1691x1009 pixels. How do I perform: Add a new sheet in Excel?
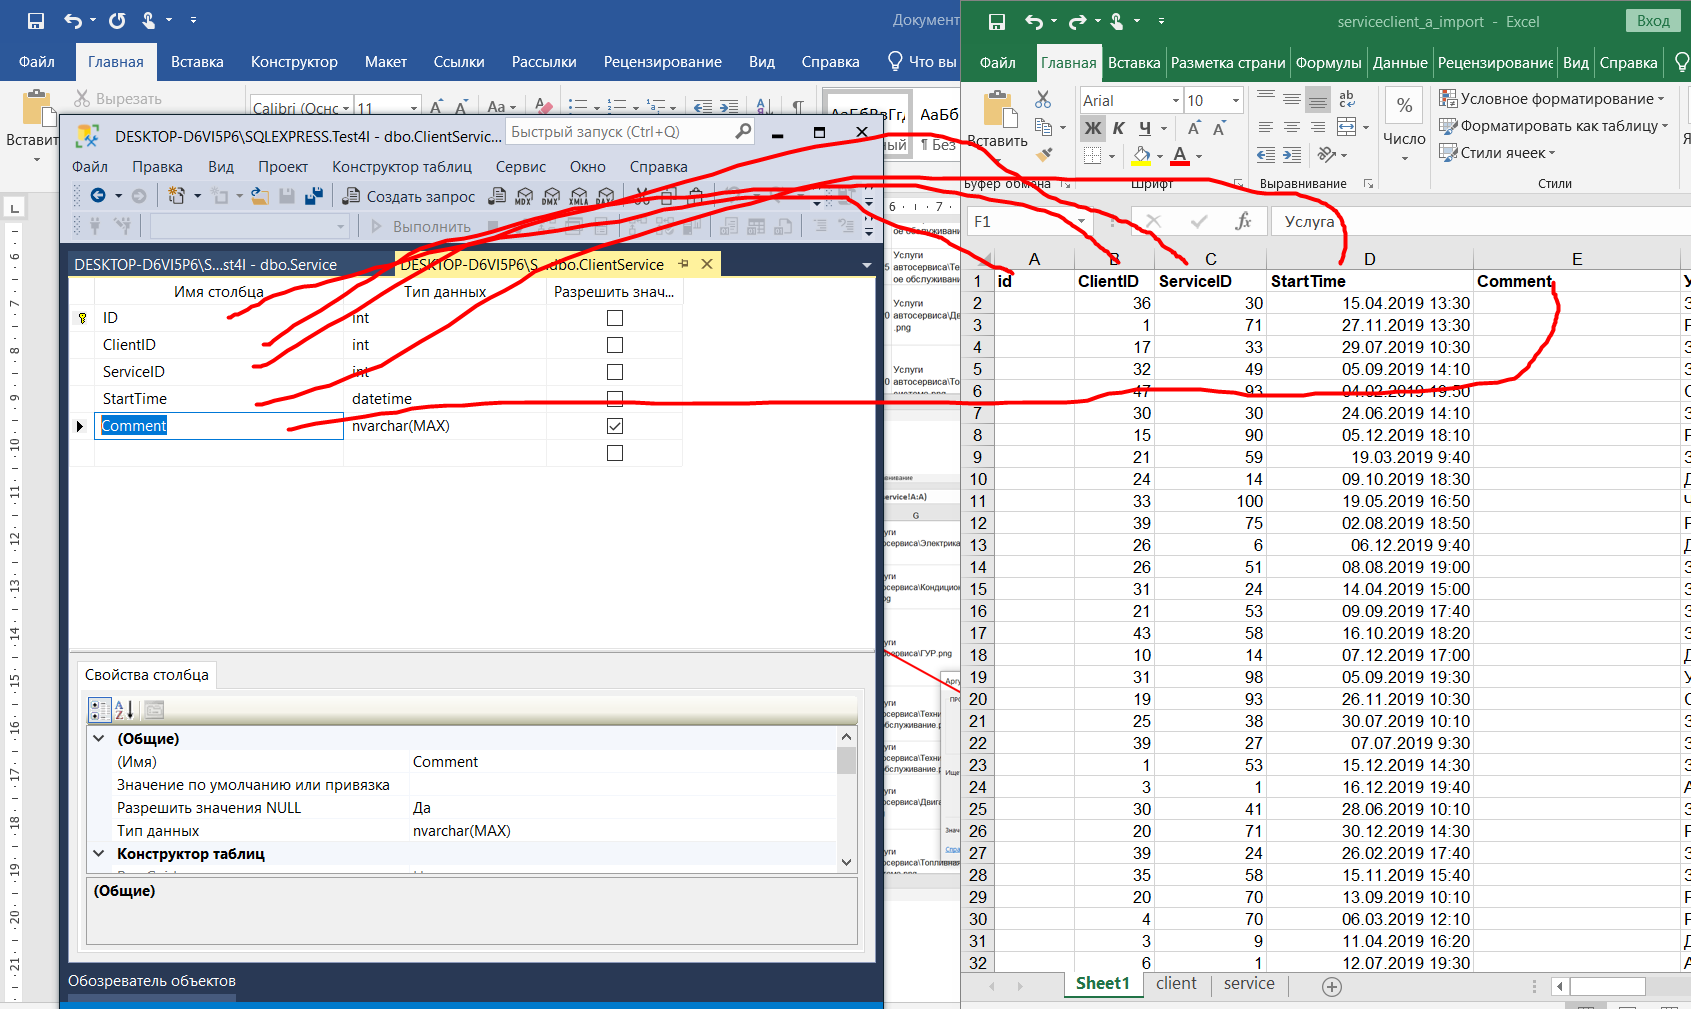click(x=1332, y=987)
